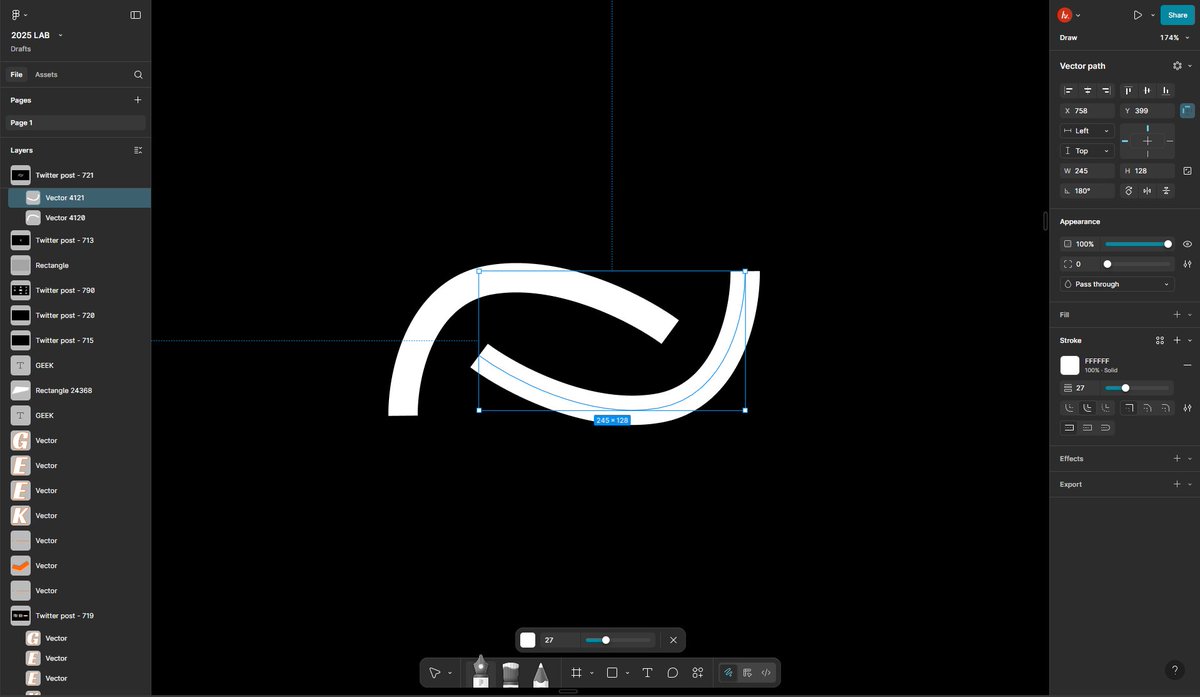Open the Pass through blend mode dropdown
Image resolution: width=1200 pixels, height=697 pixels.
1116,284
